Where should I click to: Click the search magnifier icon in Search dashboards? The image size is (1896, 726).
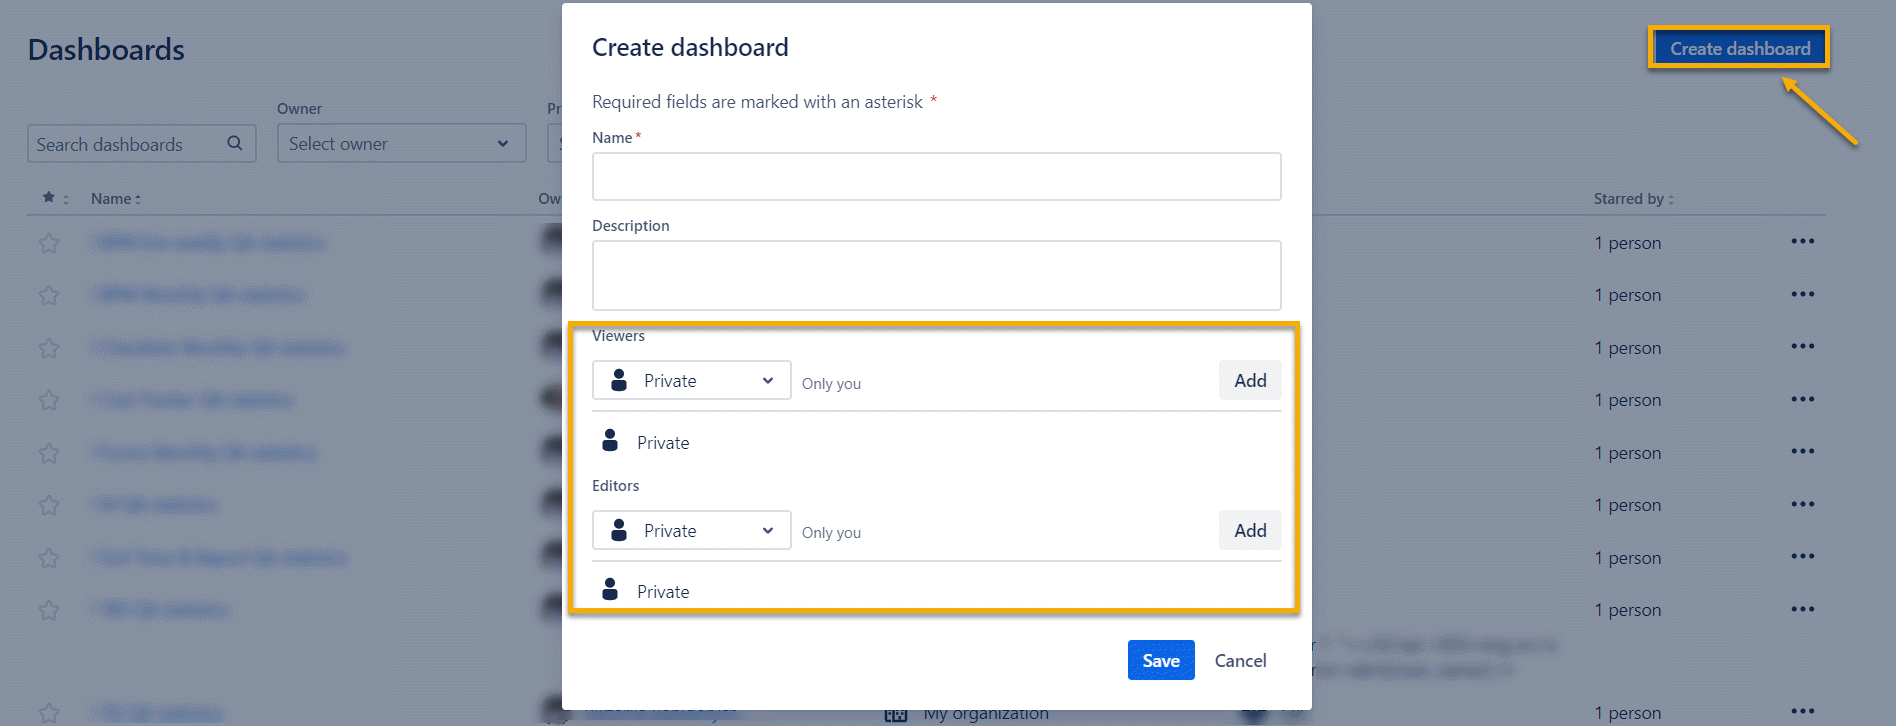pos(235,143)
